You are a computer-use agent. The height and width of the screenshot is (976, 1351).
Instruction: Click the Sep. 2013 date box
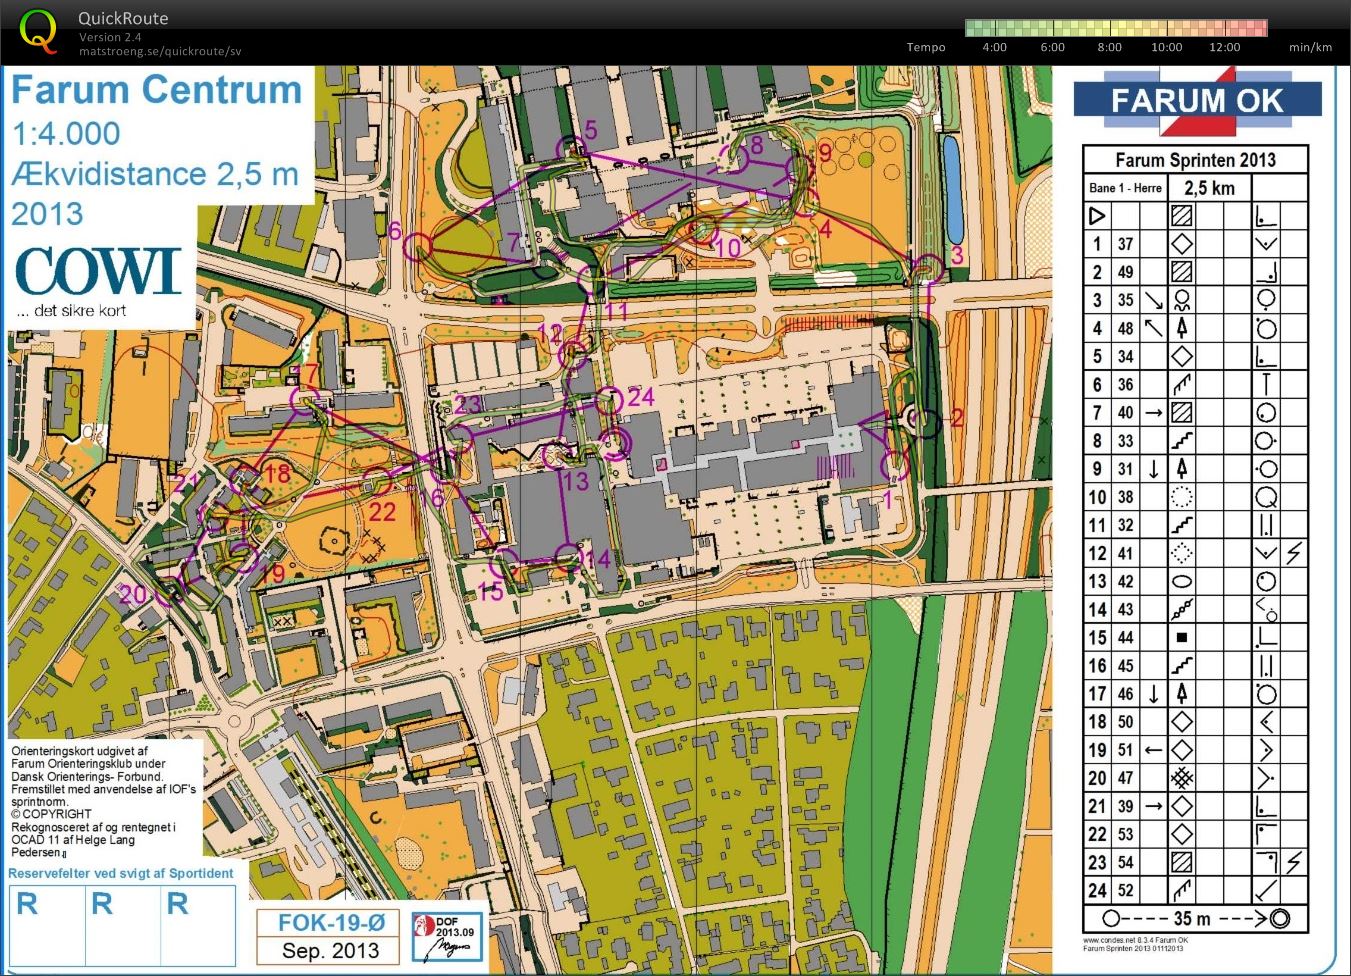pyautogui.click(x=328, y=950)
